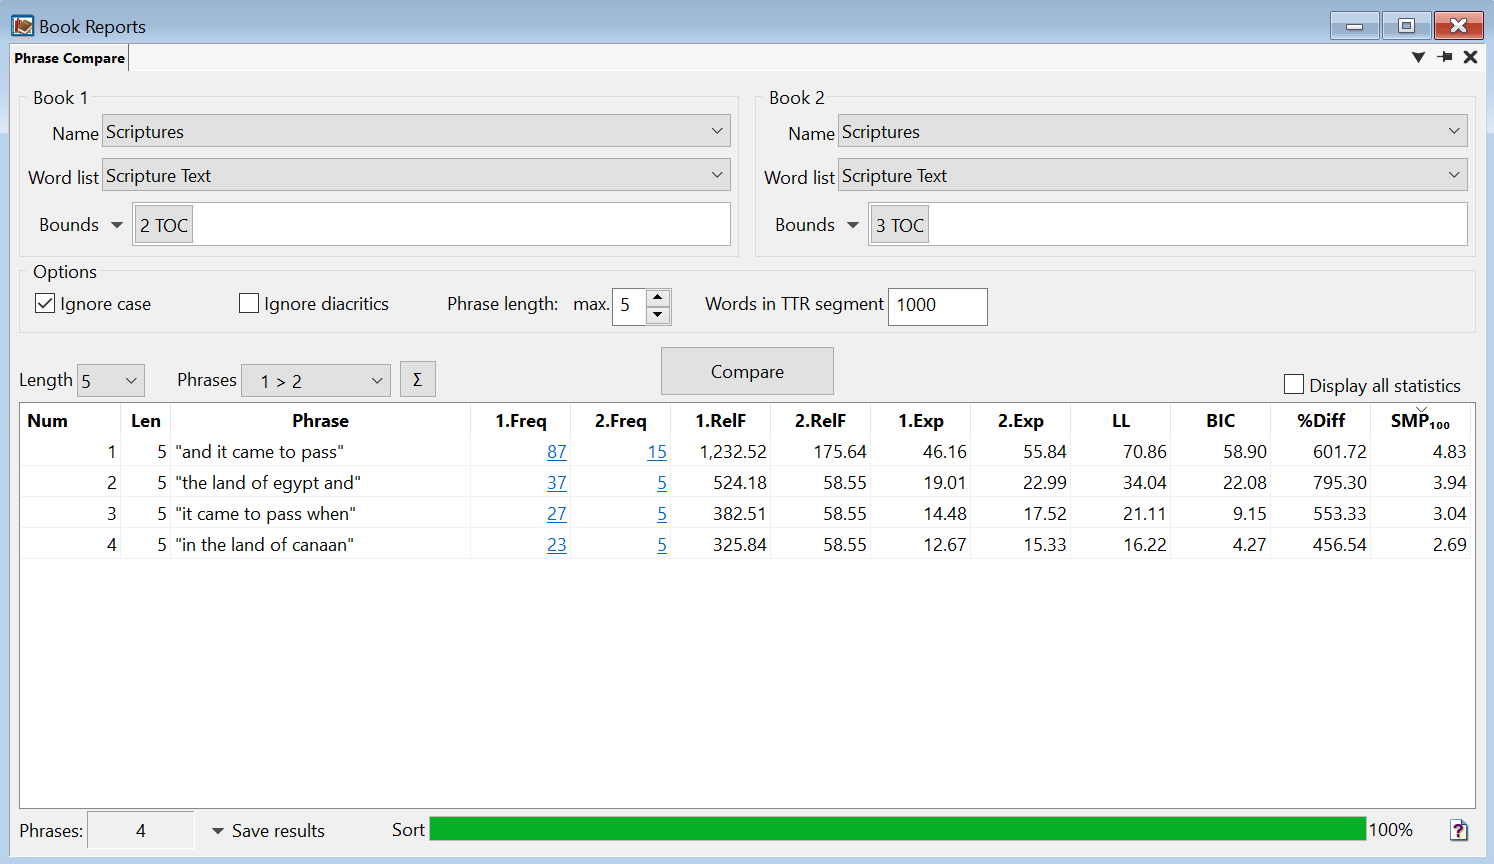Toggle the Ignore case checkbox
This screenshot has width=1494, height=864.
coord(45,303)
